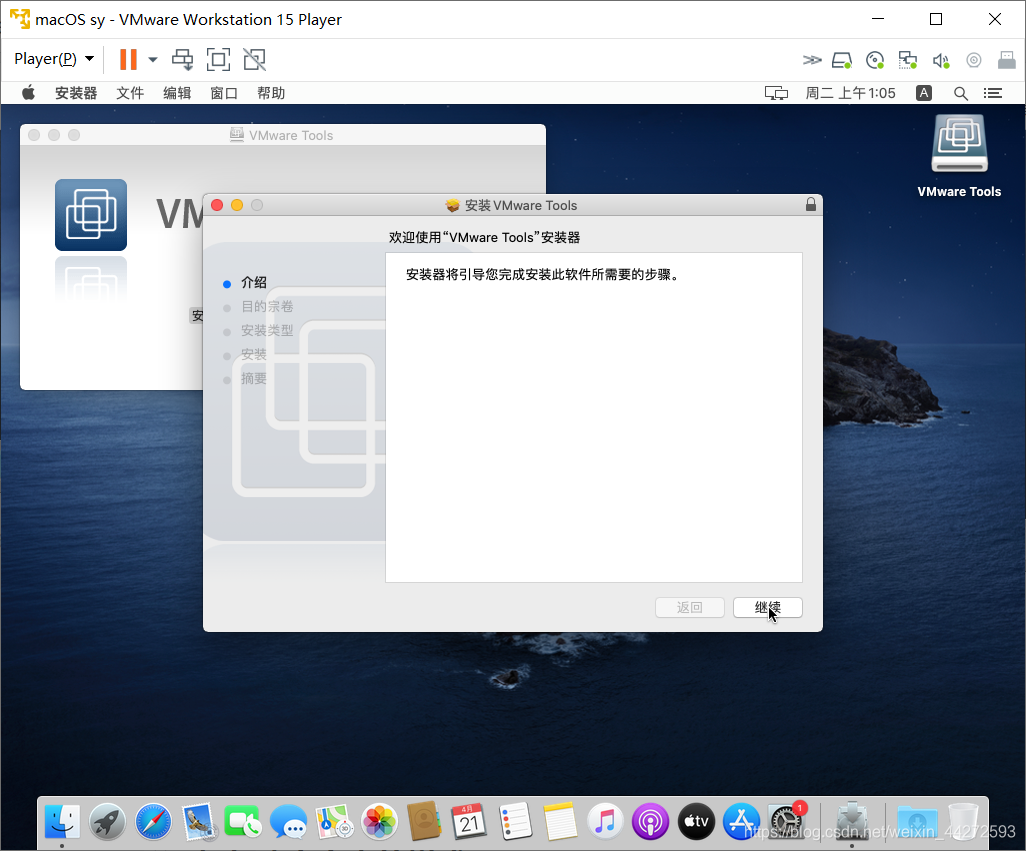Image resolution: width=1026 pixels, height=851 pixels.
Task: Open the power options dropdown arrow
Action: (153, 60)
